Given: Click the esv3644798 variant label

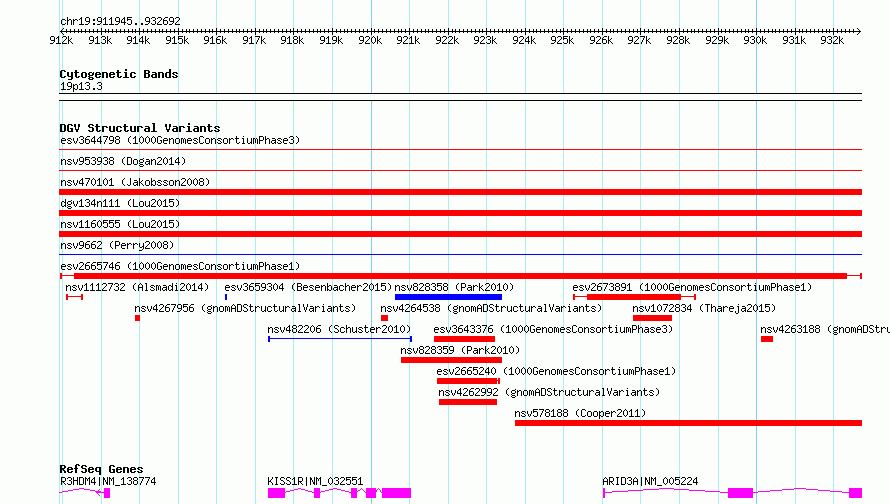Looking at the screenshot, I should (x=179, y=140).
